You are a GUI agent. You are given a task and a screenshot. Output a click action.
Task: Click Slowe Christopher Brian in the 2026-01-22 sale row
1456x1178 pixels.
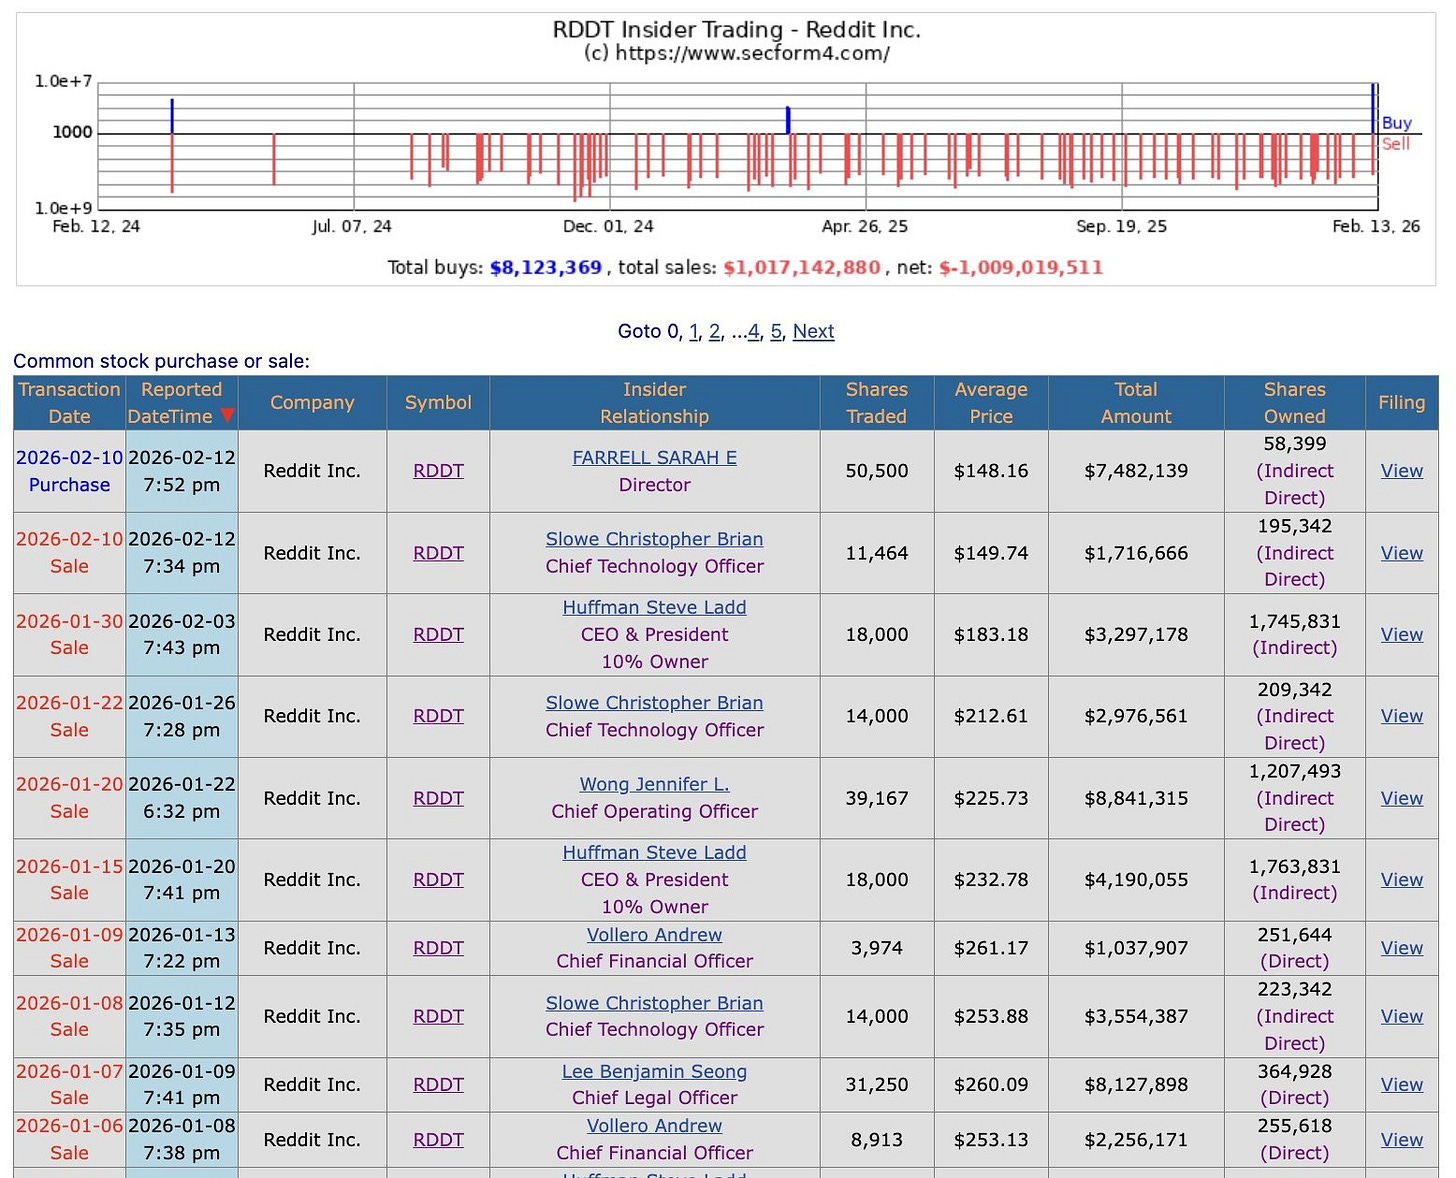coord(654,703)
